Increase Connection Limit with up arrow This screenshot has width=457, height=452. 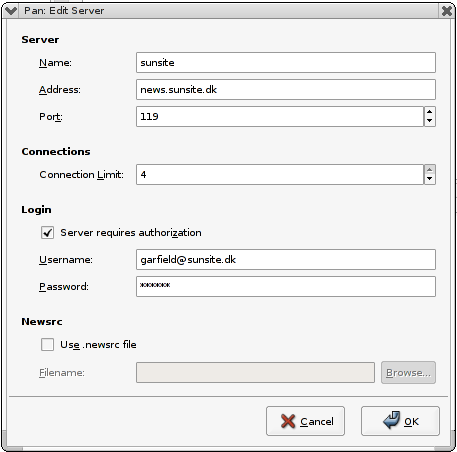[x=430, y=170]
